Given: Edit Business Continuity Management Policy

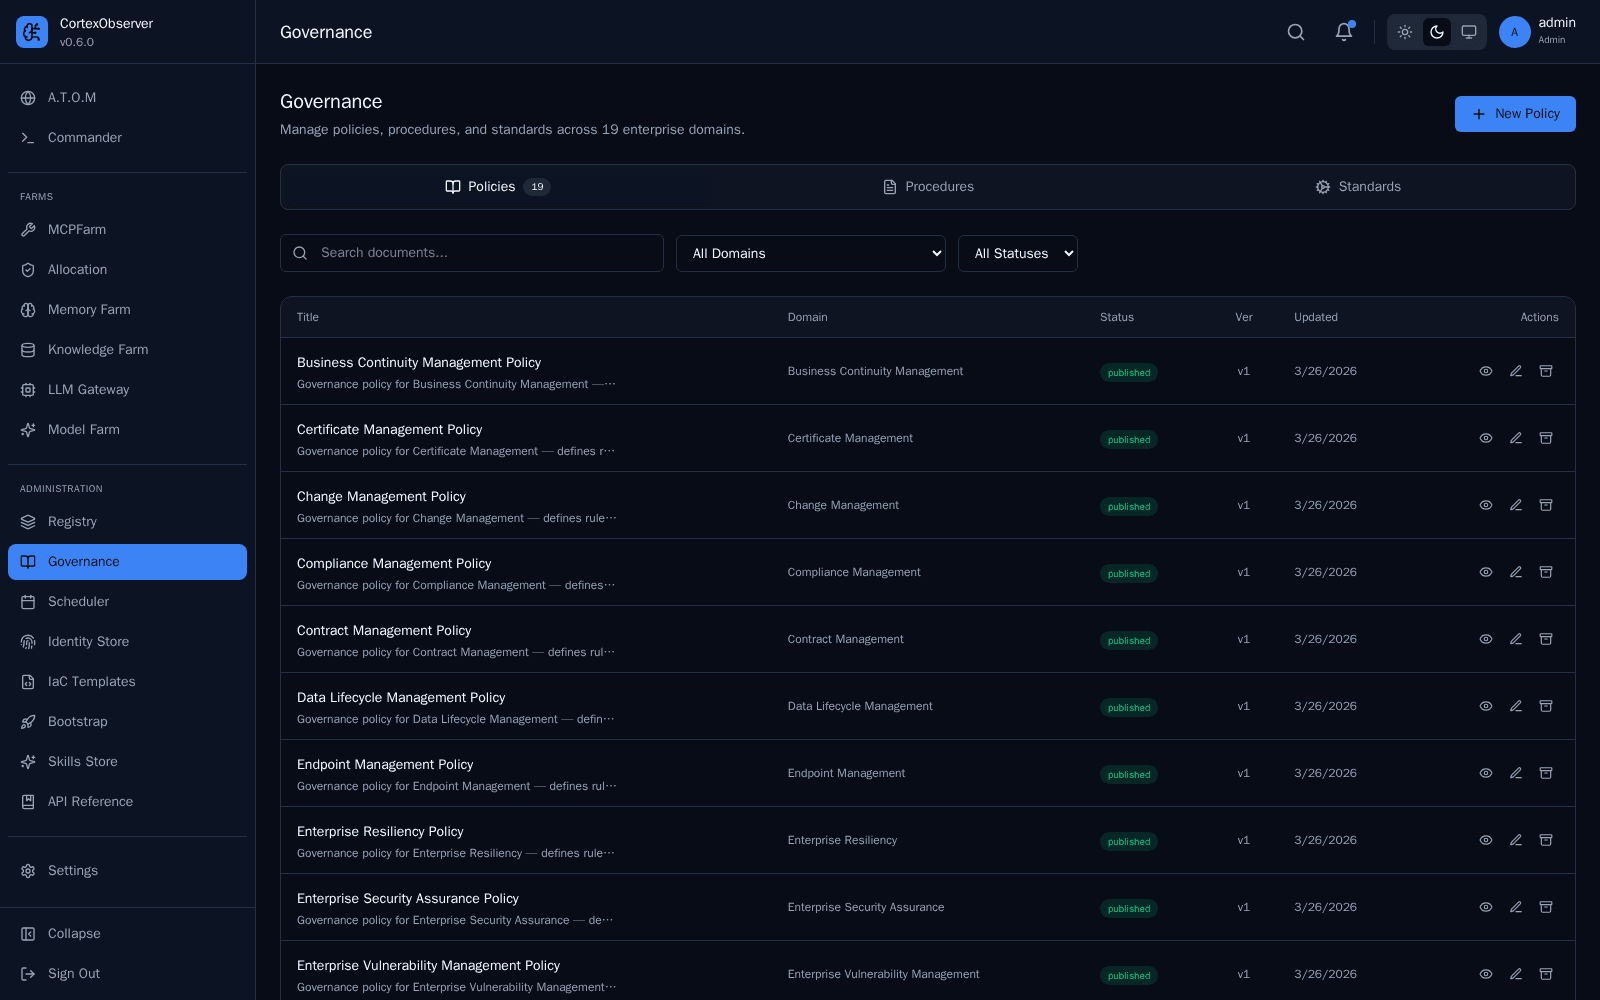Looking at the screenshot, I should pyautogui.click(x=1516, y=371).
